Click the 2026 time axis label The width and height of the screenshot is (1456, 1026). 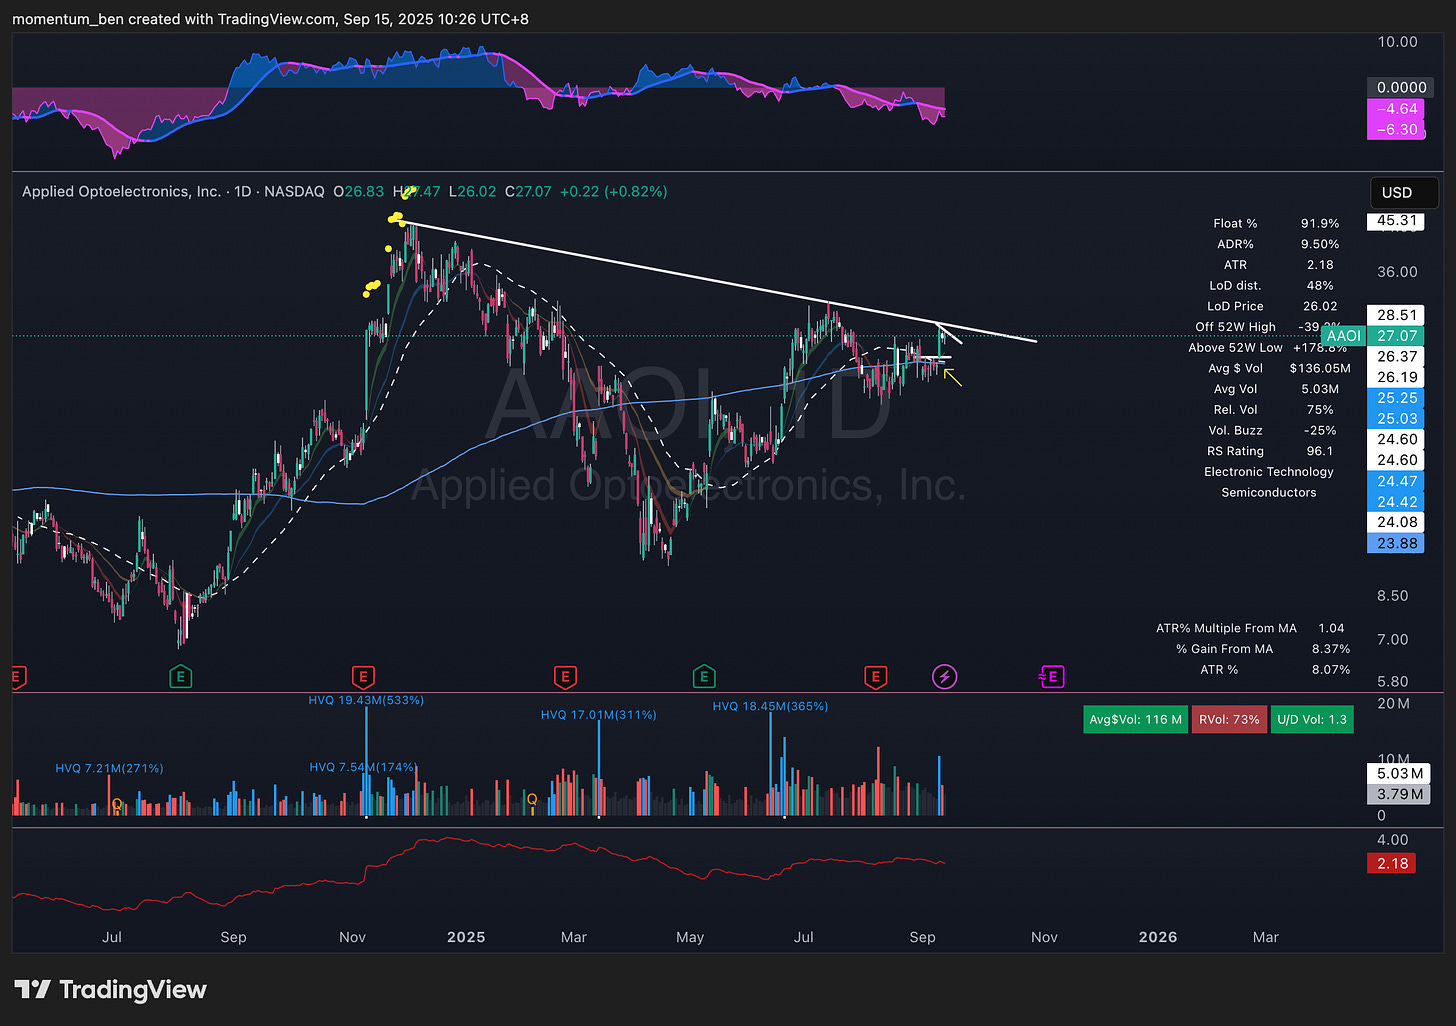(x=1158, y=937)
